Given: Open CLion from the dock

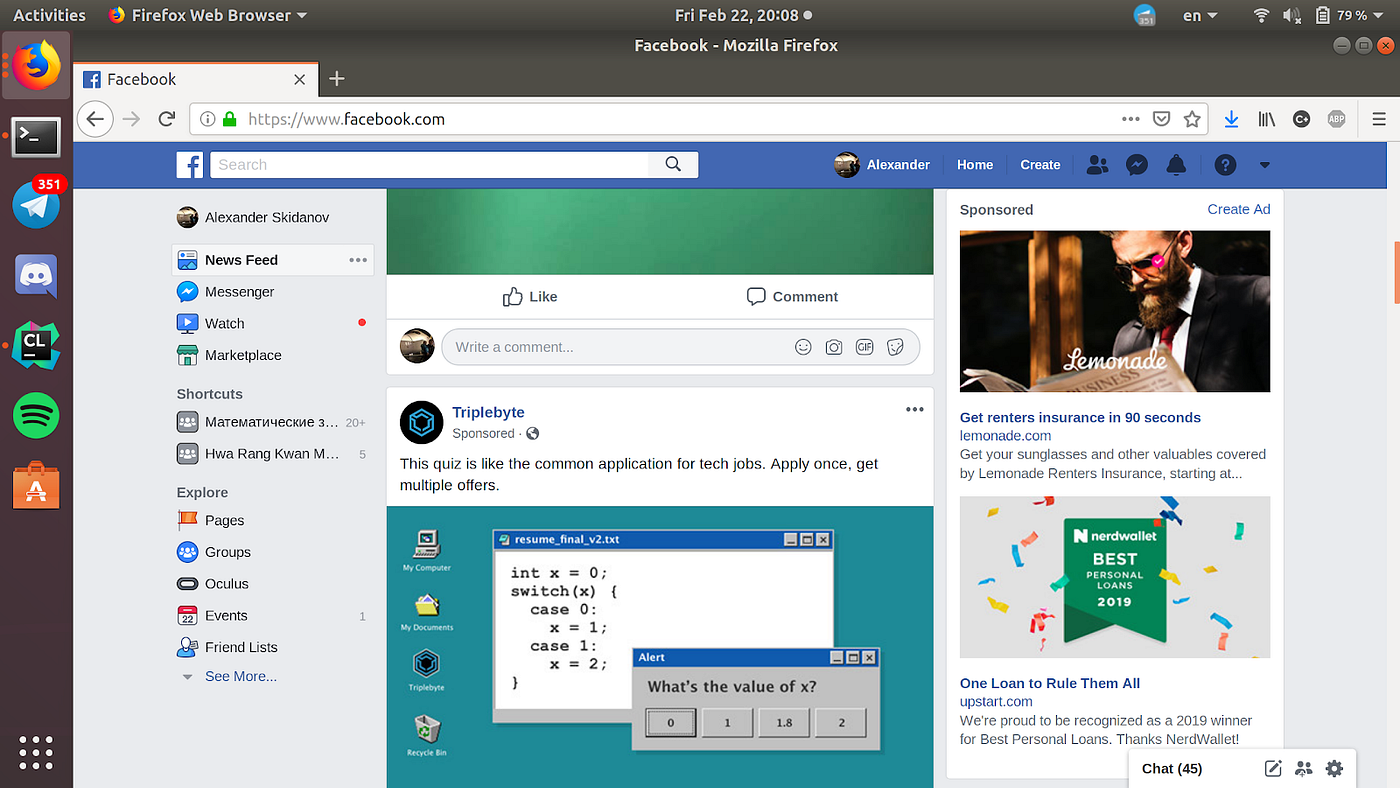Looking at the screenshot, I should 36,345.
